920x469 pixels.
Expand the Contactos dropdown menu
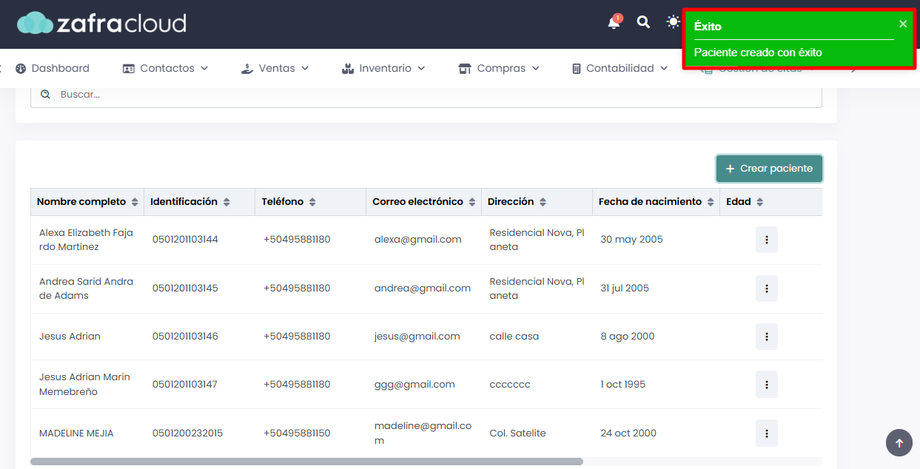click(165, 68)
